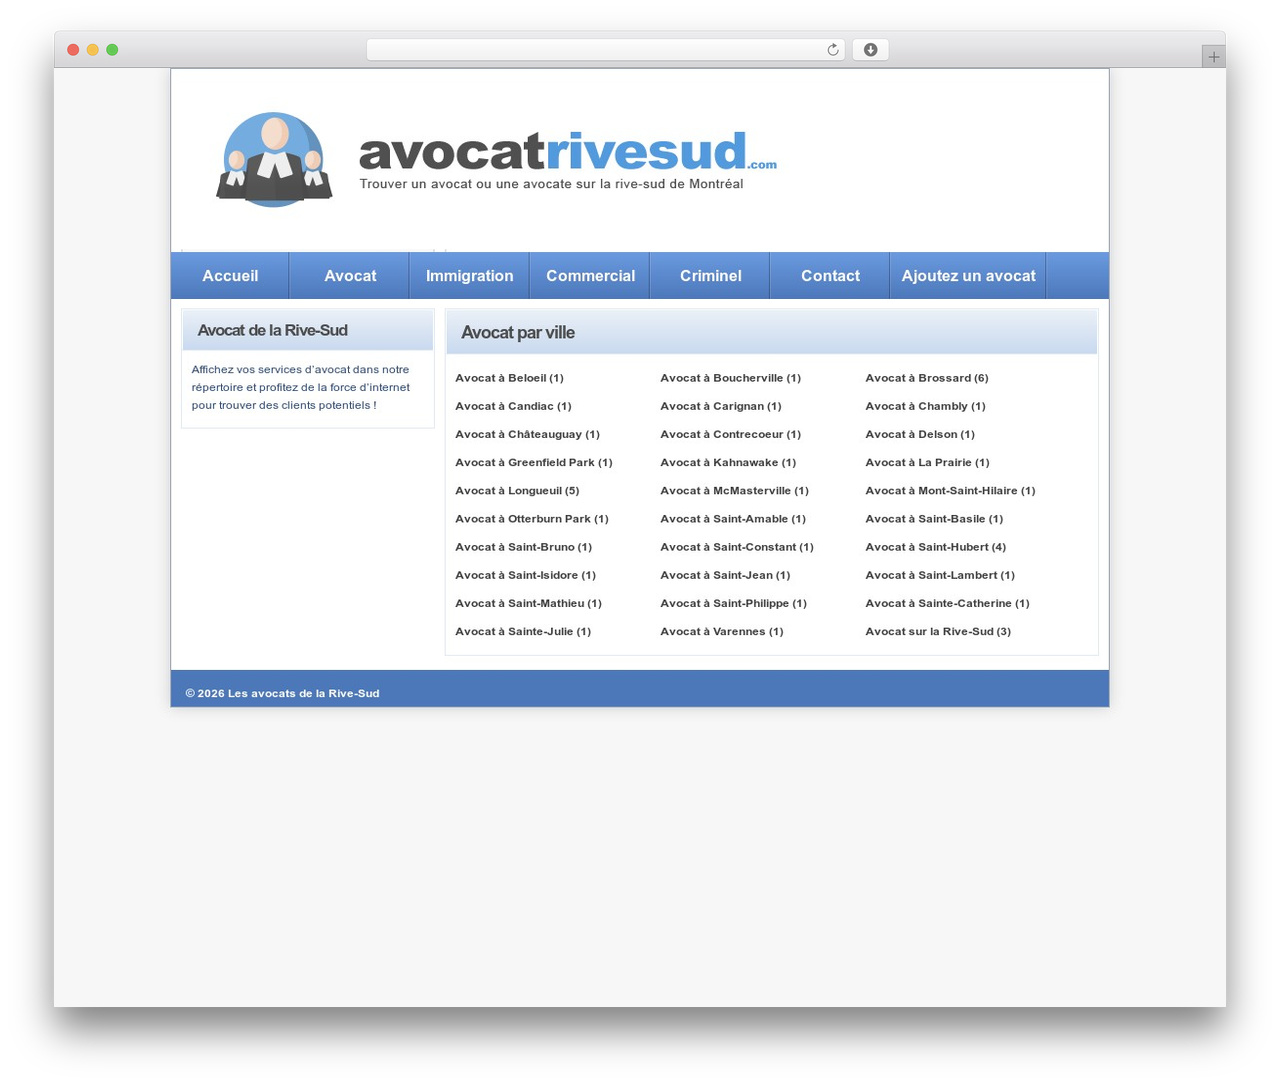This screenshot has width=1280, height=1084.
Task: Select Avocat à Saint-Basile (1)
Action: pos(934,518)
